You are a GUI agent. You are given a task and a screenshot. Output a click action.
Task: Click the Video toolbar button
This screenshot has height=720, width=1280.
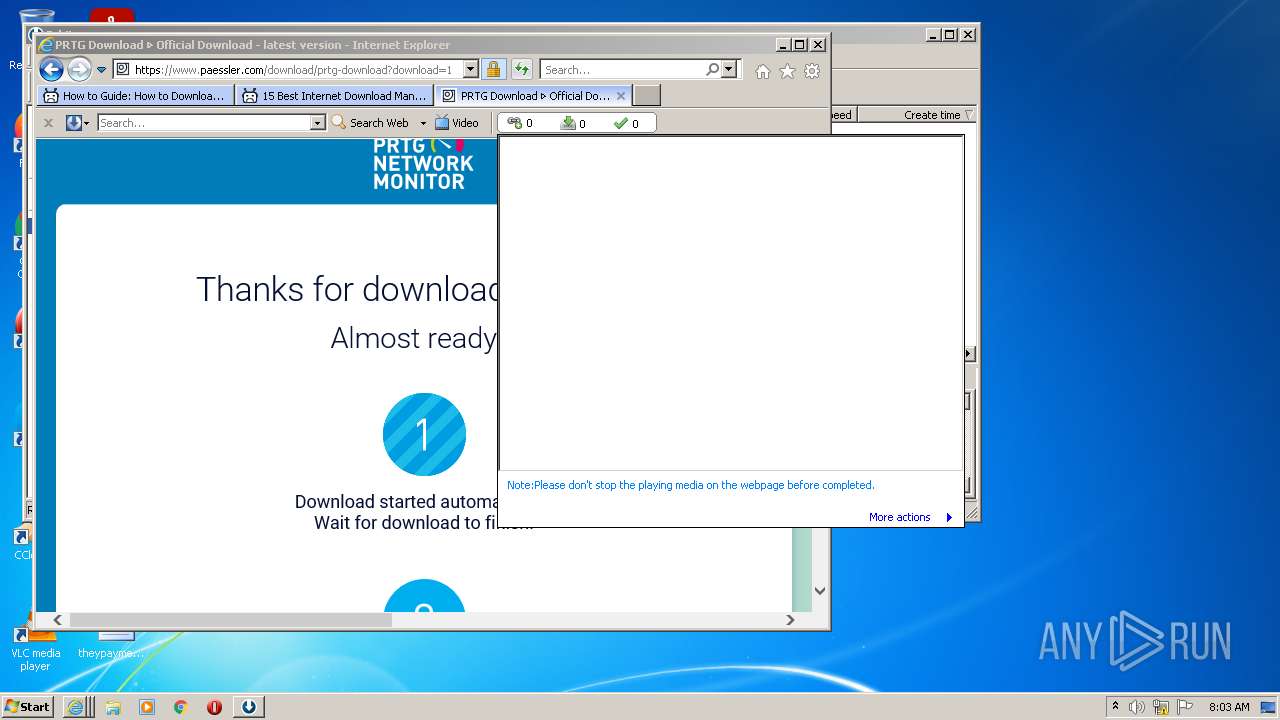pos(457,123)
